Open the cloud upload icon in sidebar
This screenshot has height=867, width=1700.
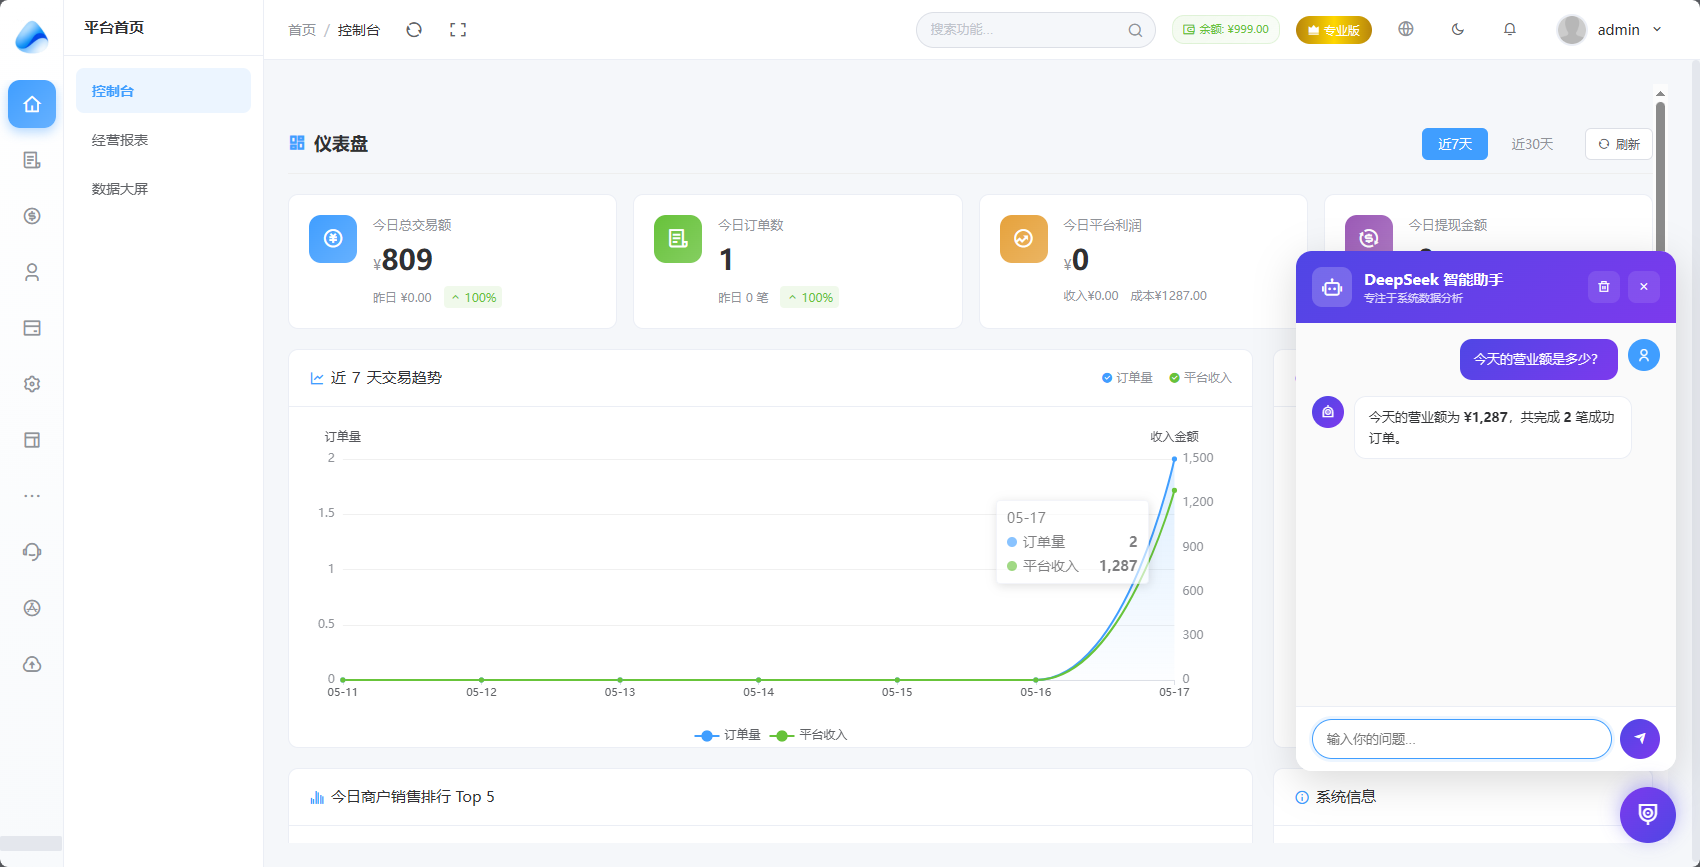(32, 664)
